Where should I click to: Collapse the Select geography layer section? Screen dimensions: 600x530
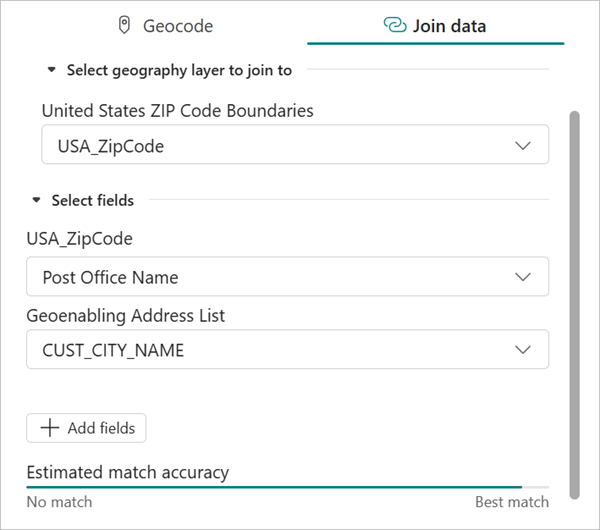pos(51,70)
